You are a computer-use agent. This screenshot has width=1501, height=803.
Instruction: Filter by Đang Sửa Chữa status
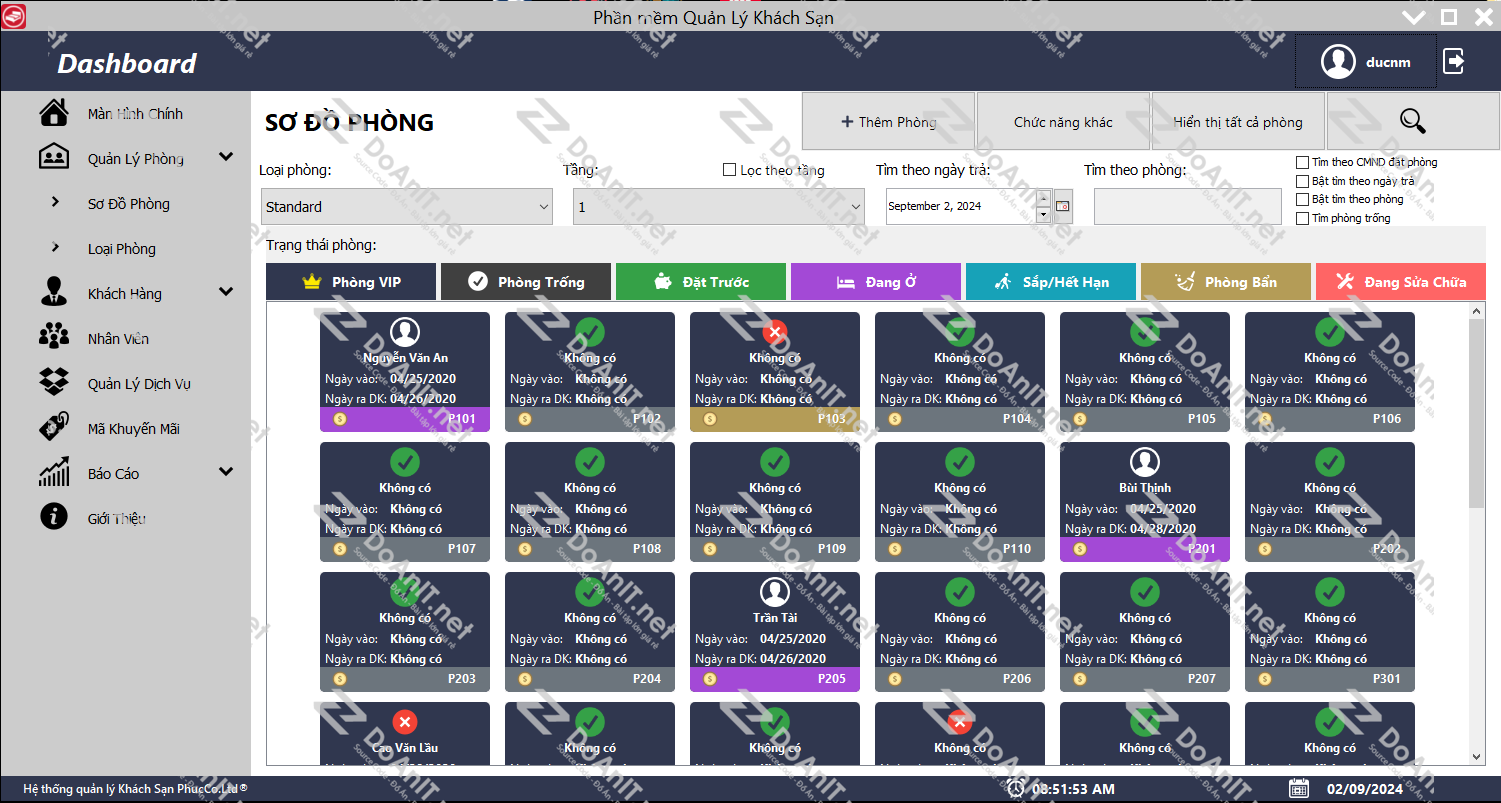coord(1401,282)
